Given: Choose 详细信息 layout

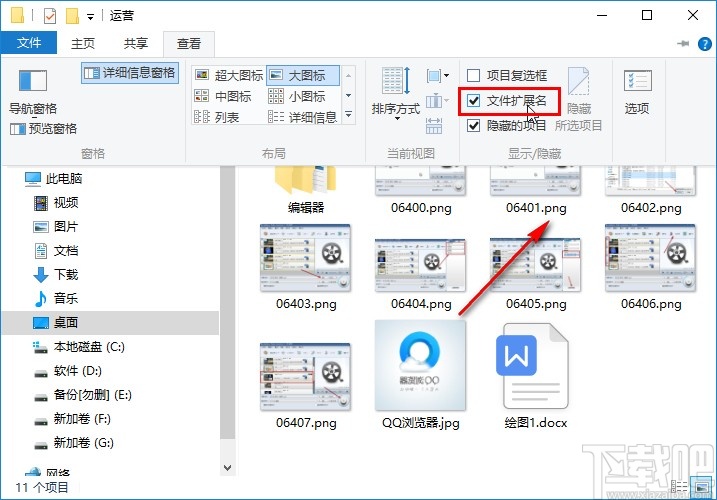Looking at the screenshot, I should coord(303,117).
